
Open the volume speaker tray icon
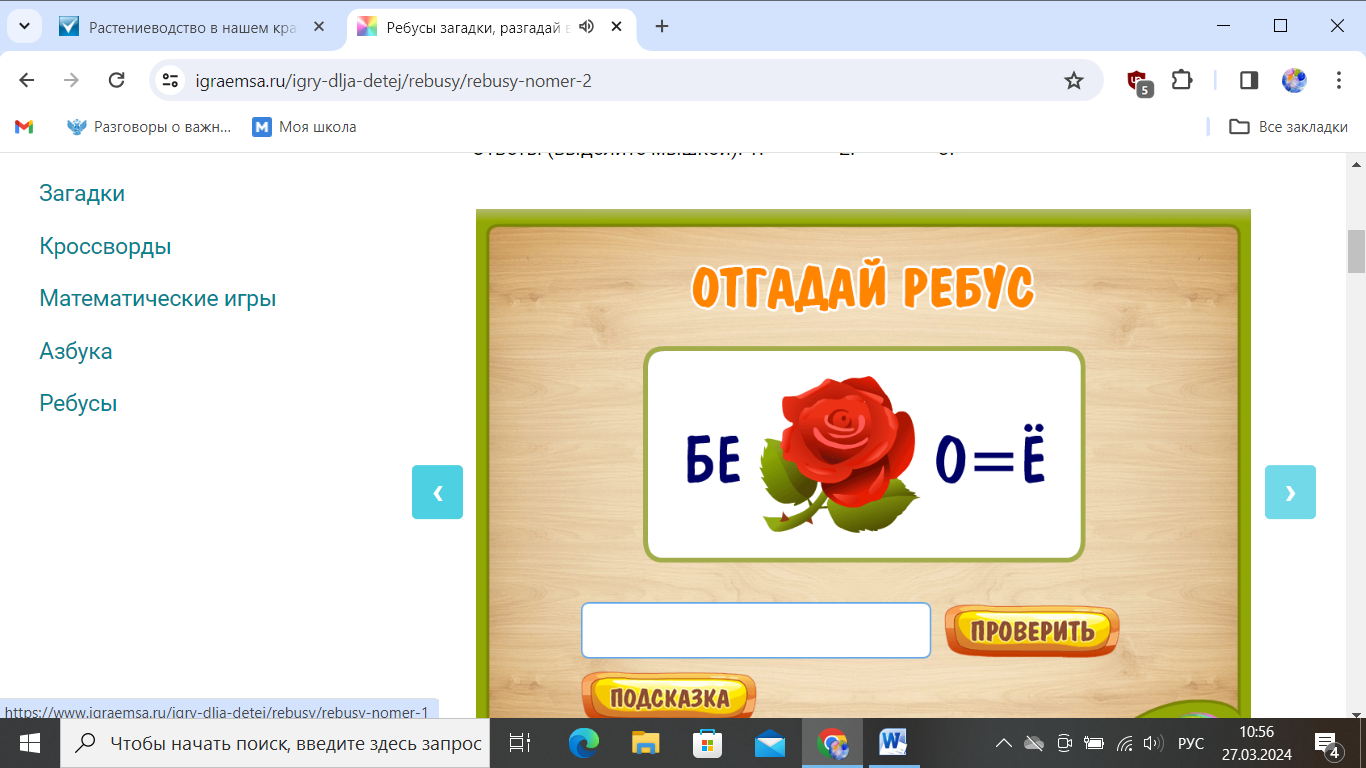click(x=1153, y=743)
